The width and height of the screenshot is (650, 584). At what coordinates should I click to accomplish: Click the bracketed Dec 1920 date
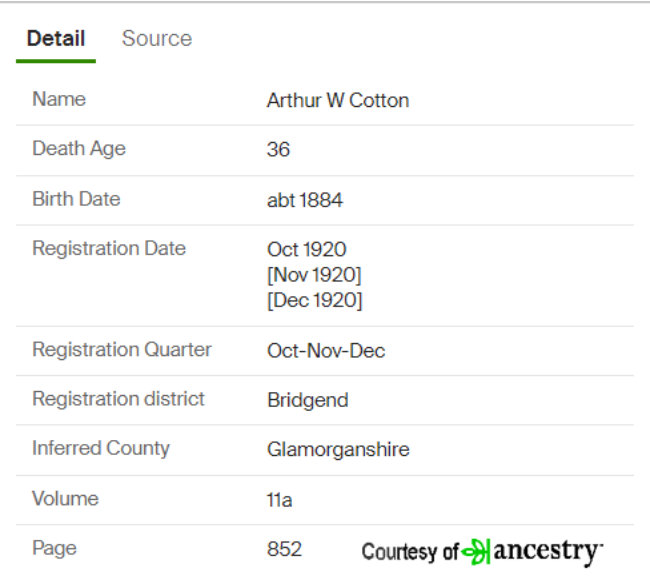click(x=315, y=300)
